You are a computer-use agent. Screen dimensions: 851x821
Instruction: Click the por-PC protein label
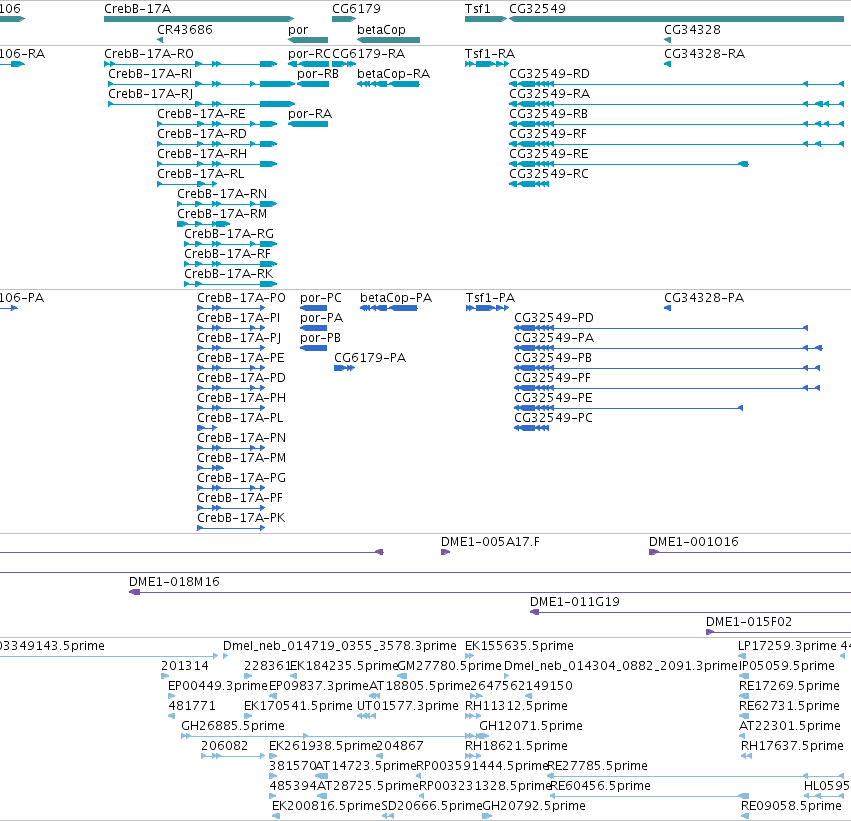(x=321, y=298)
